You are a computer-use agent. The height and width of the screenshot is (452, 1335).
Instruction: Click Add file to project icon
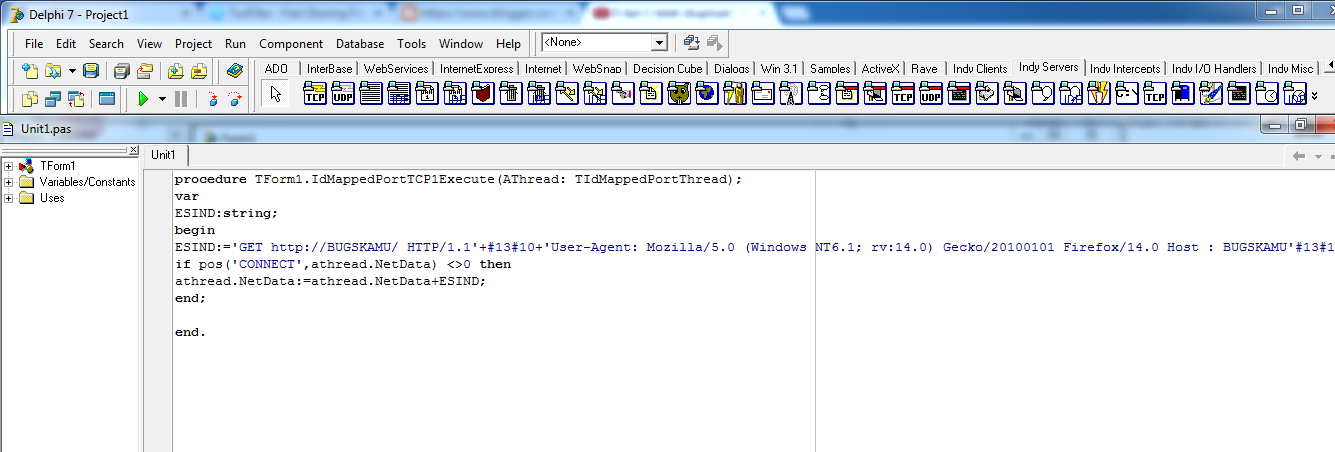175,71
